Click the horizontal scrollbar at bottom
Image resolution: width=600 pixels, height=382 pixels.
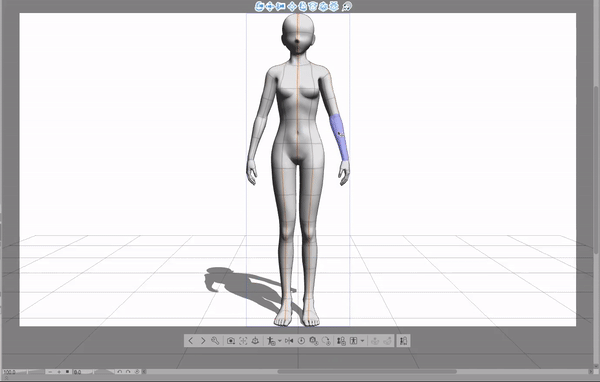tap(367, 371)
